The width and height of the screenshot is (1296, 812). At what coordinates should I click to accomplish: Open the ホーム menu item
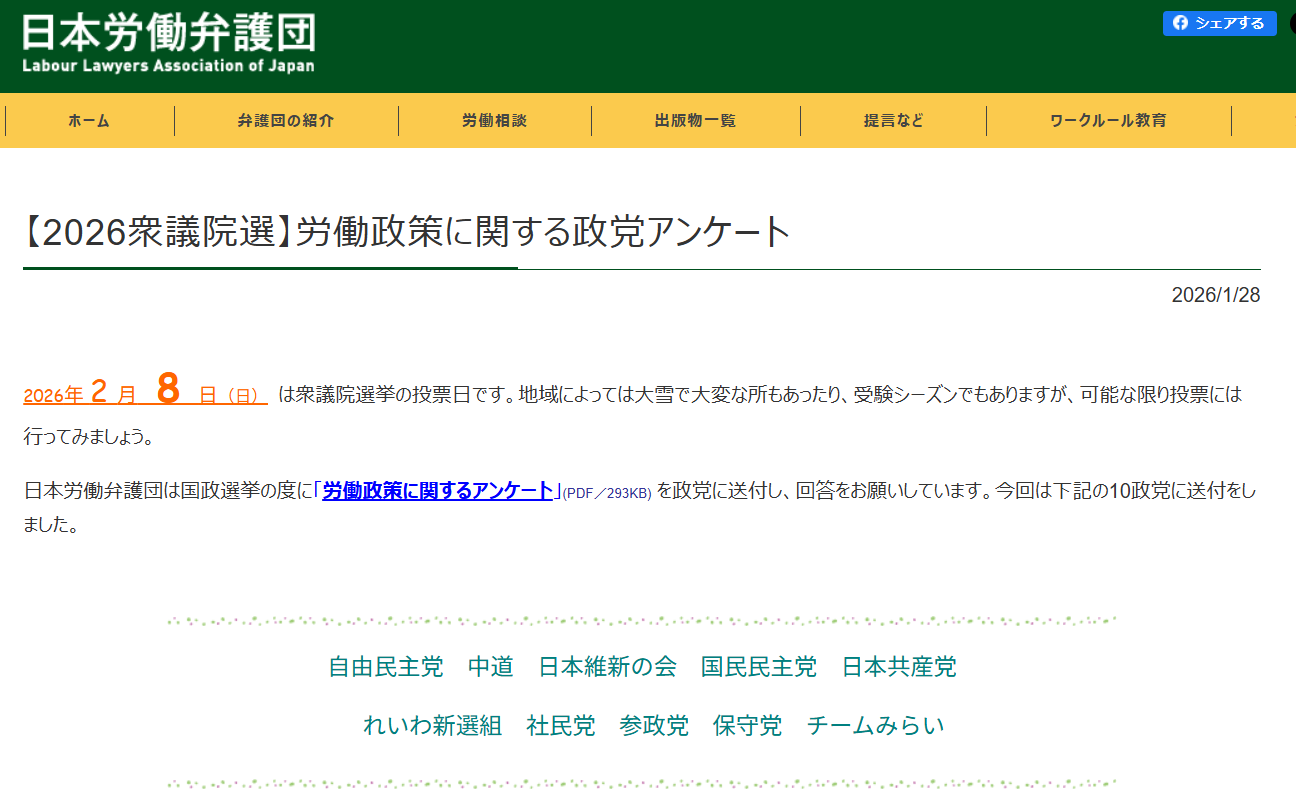tap(89, 121)
